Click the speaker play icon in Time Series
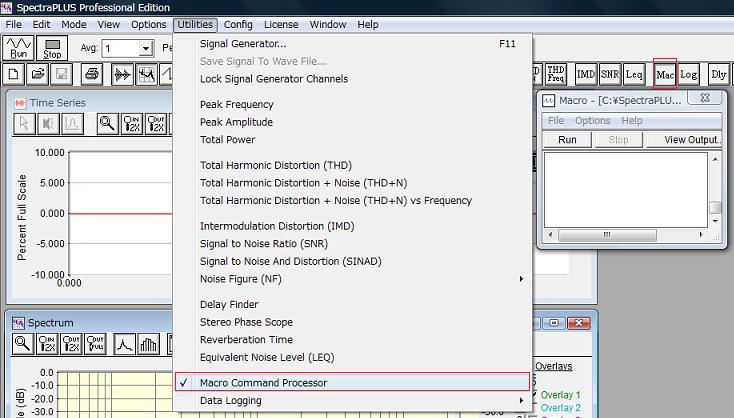This screenshot has height=418, width=734. point(48,124)
